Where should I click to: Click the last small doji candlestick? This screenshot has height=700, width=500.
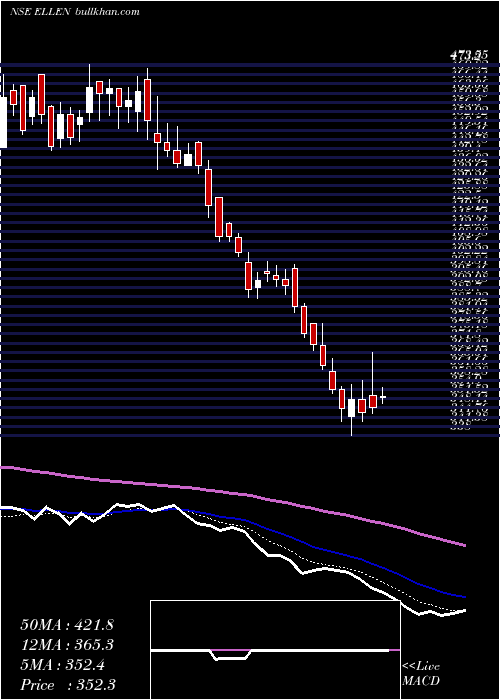pos(383,396)
